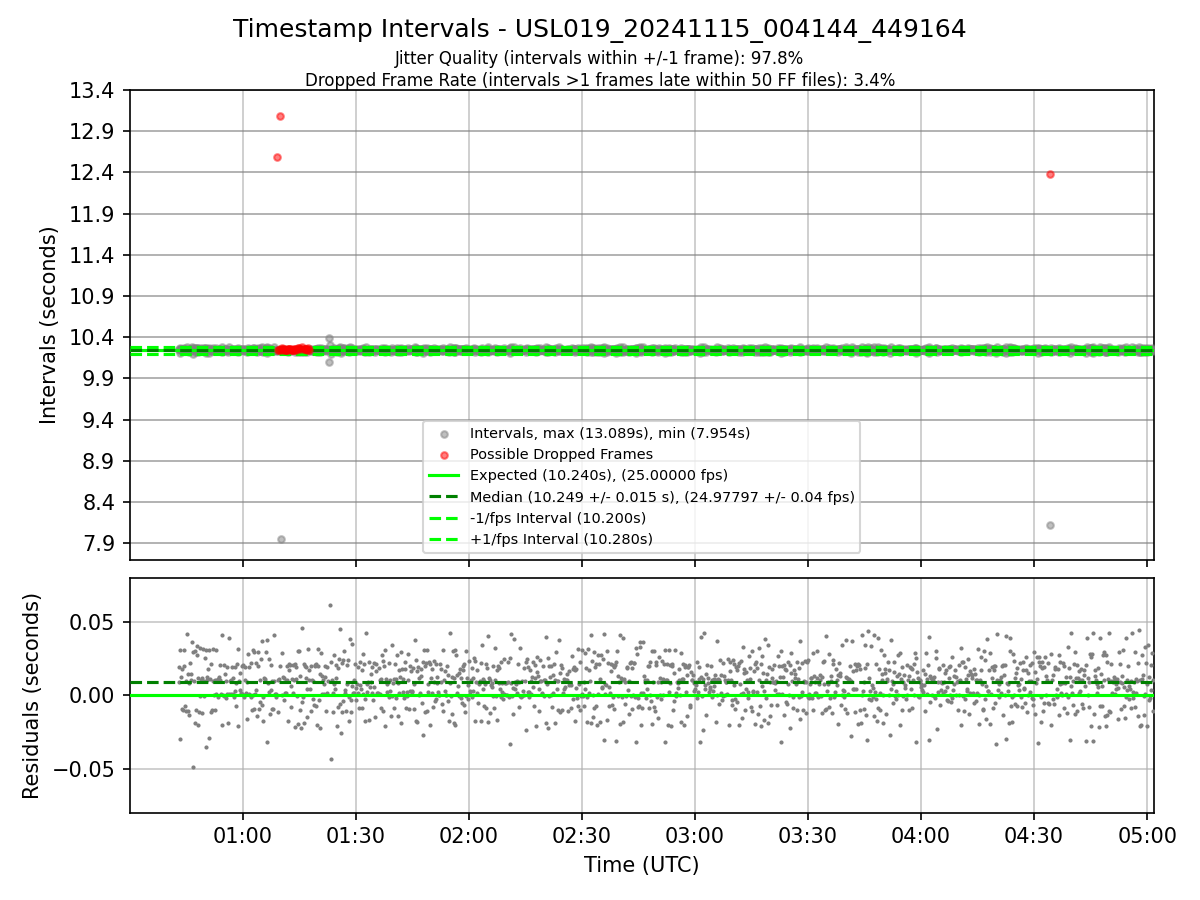Click the gray outlier point just below 10.2s near 01:23
This screenshot has height=900, width=1200.
(329, 362)
